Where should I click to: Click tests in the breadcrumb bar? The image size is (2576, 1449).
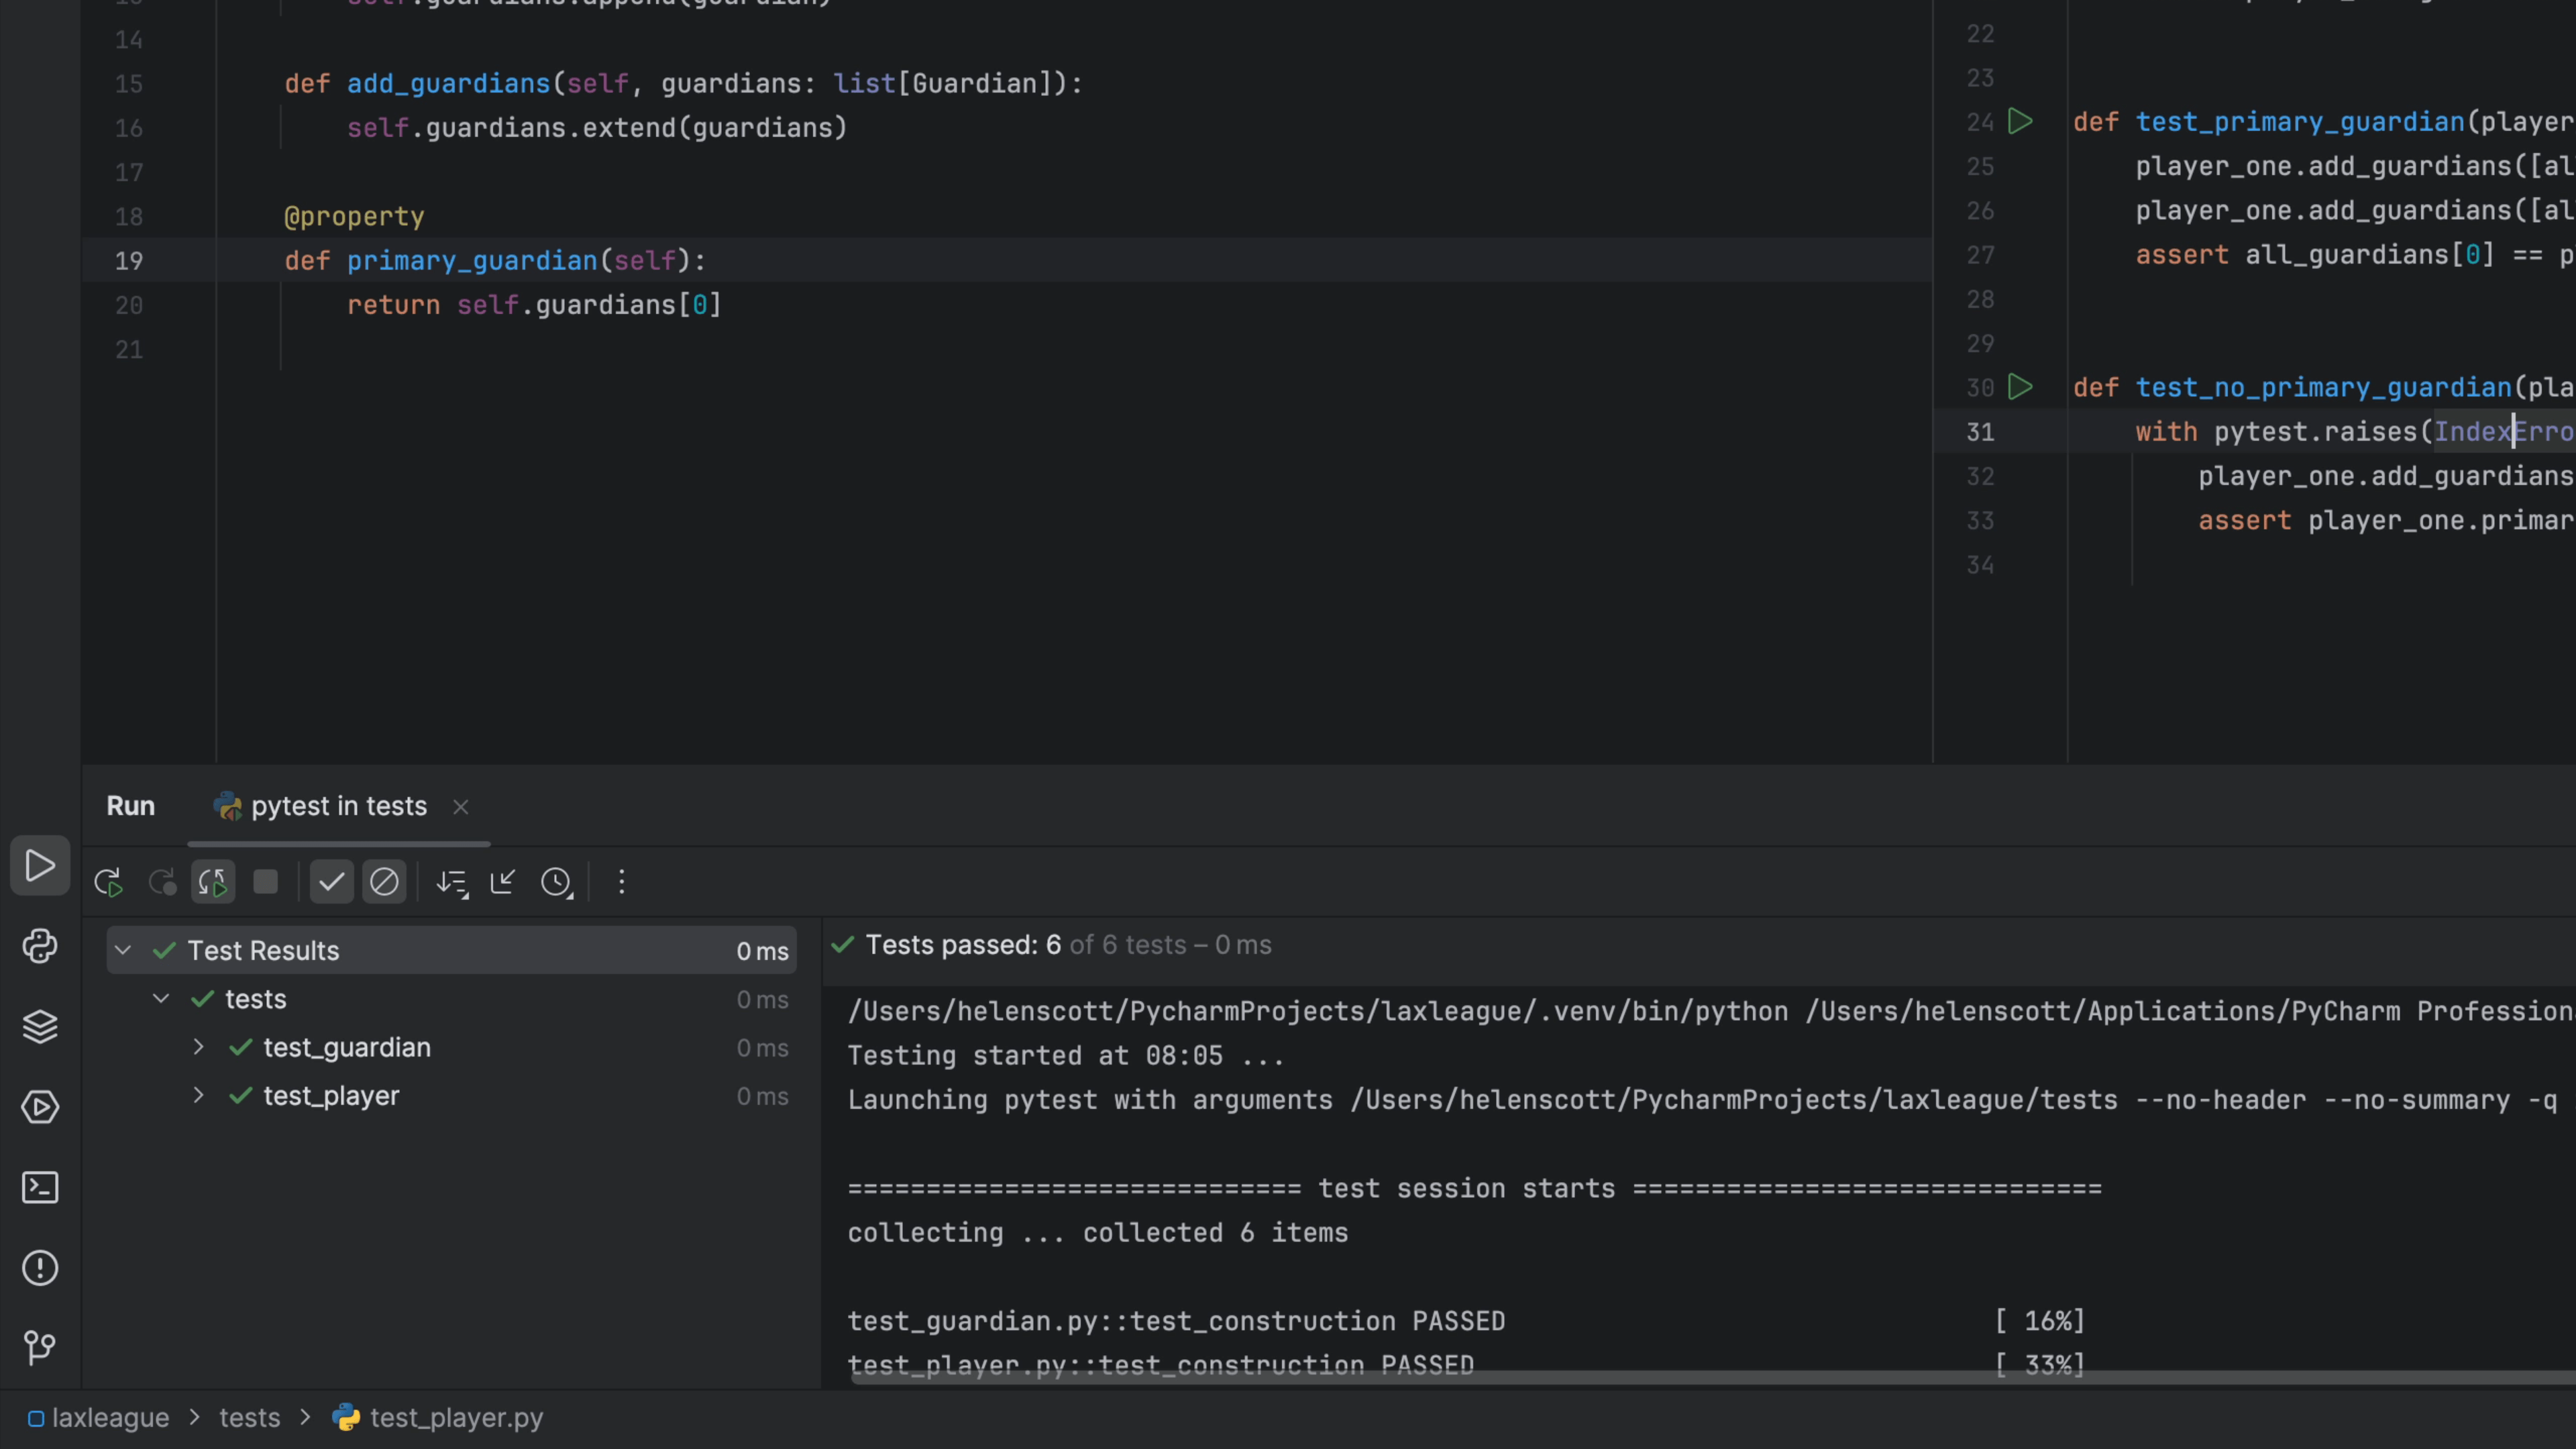pos(249,1418)
